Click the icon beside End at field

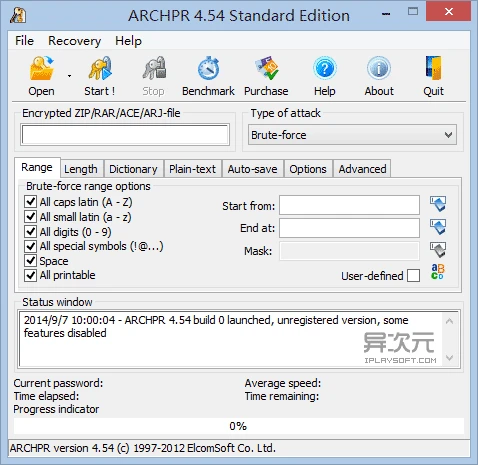(438, 227)
